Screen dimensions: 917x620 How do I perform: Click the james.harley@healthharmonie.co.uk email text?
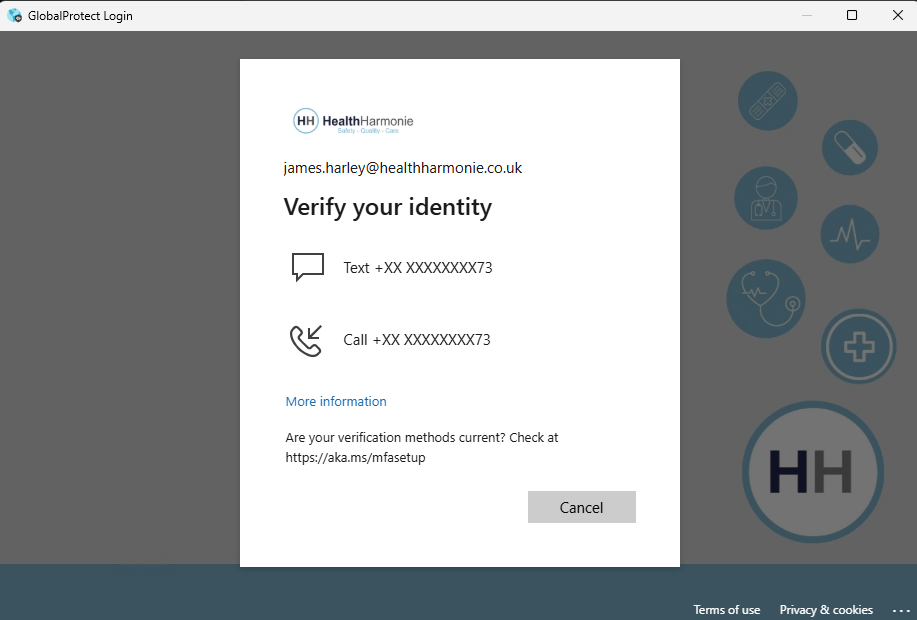[x=402, y=168]
